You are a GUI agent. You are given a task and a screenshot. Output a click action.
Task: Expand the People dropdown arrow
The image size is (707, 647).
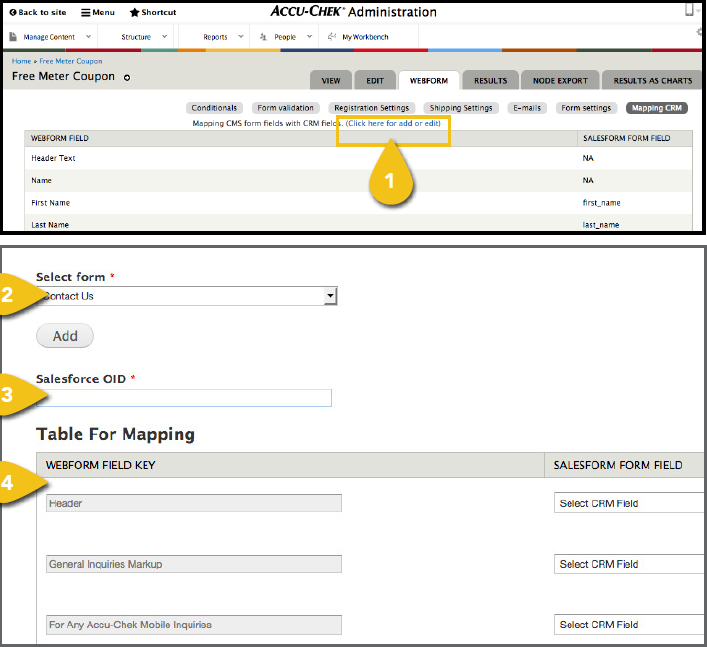[309, 37]
